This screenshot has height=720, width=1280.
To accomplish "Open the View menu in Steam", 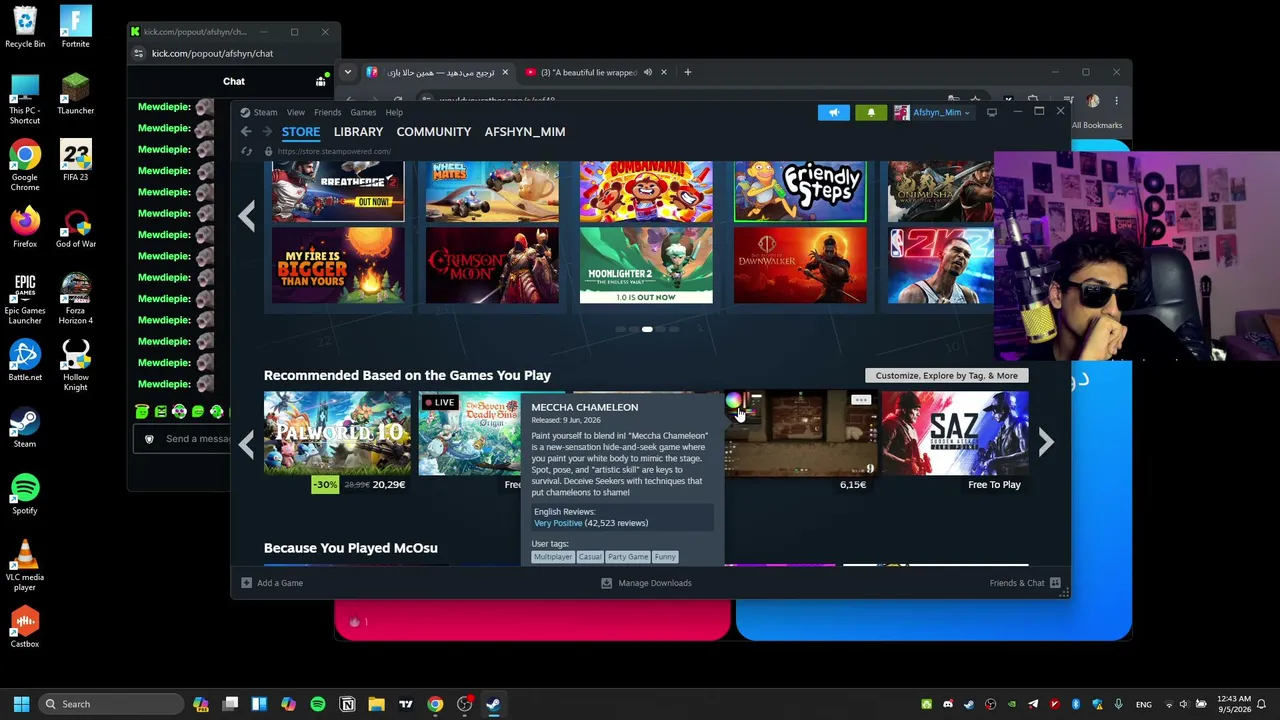I will (296, 112).
